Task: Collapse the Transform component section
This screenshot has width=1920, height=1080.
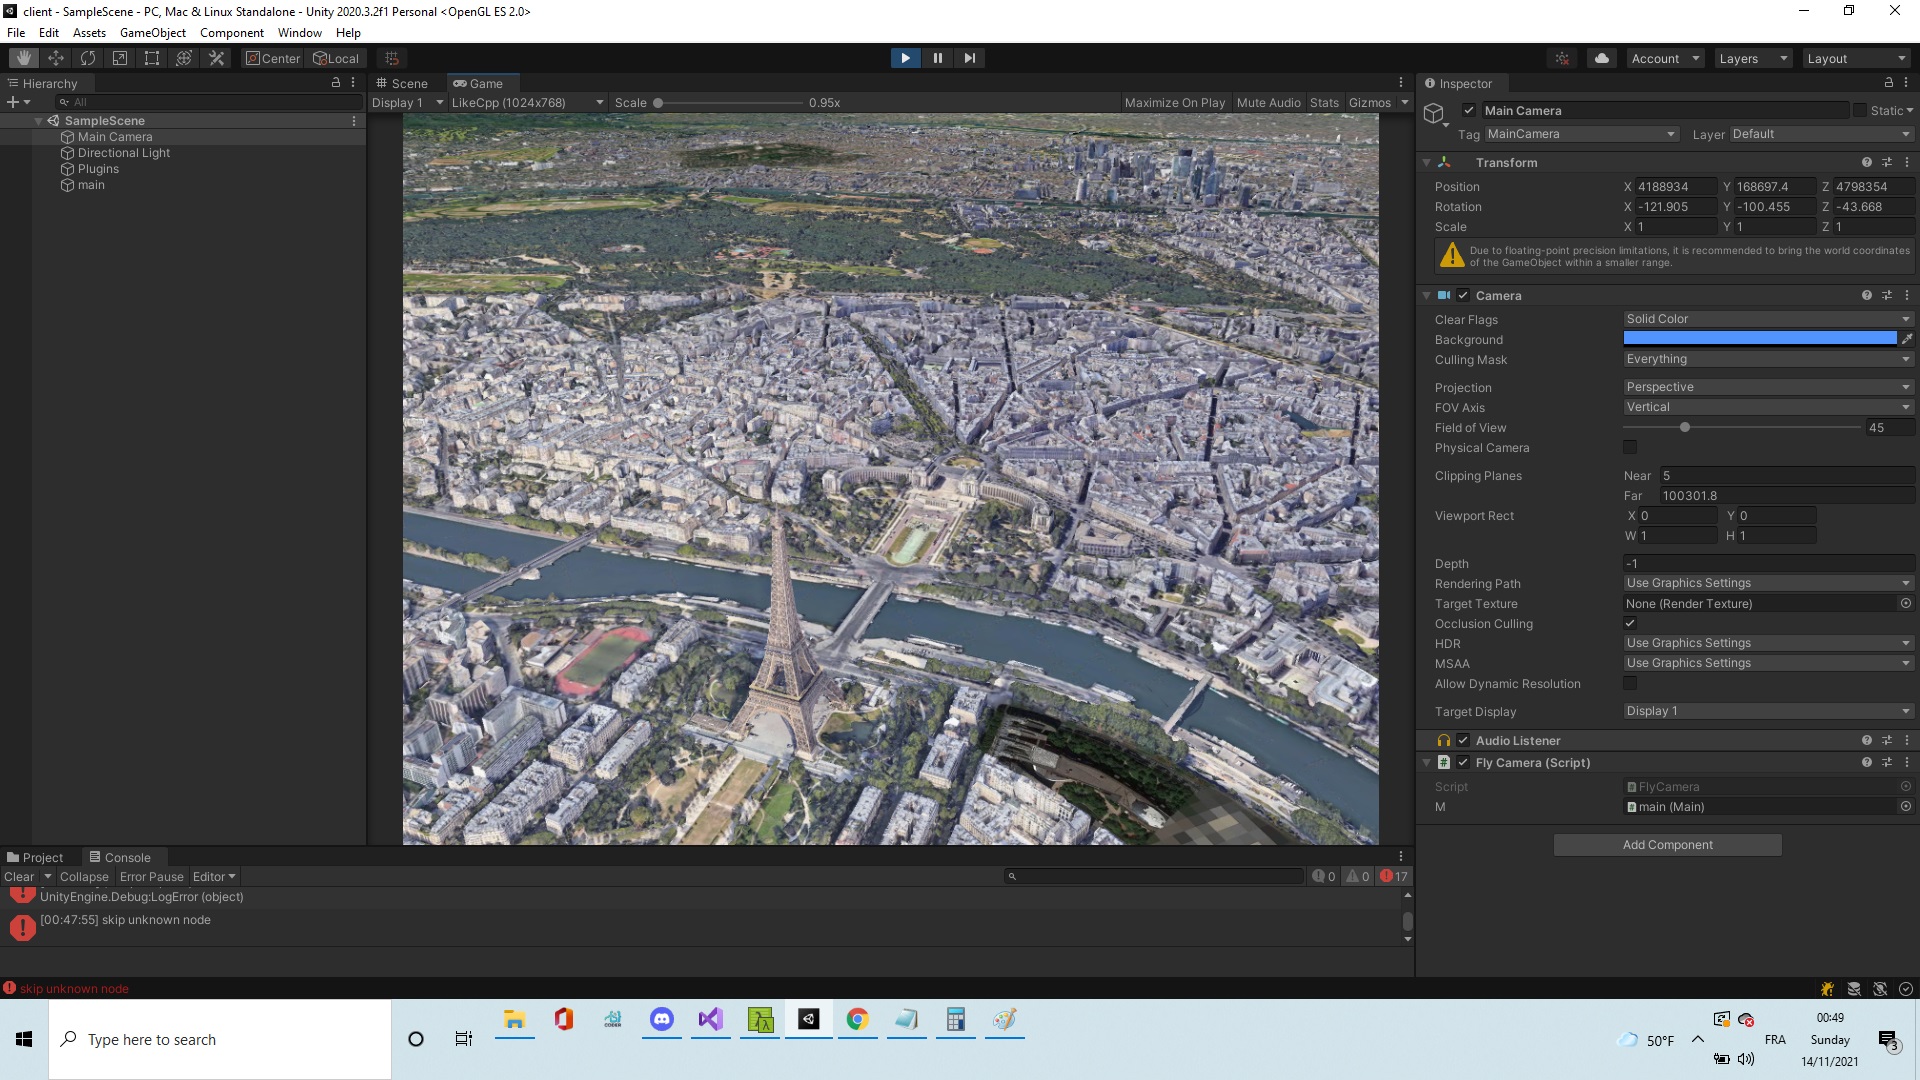Action: pos(1427,162)
